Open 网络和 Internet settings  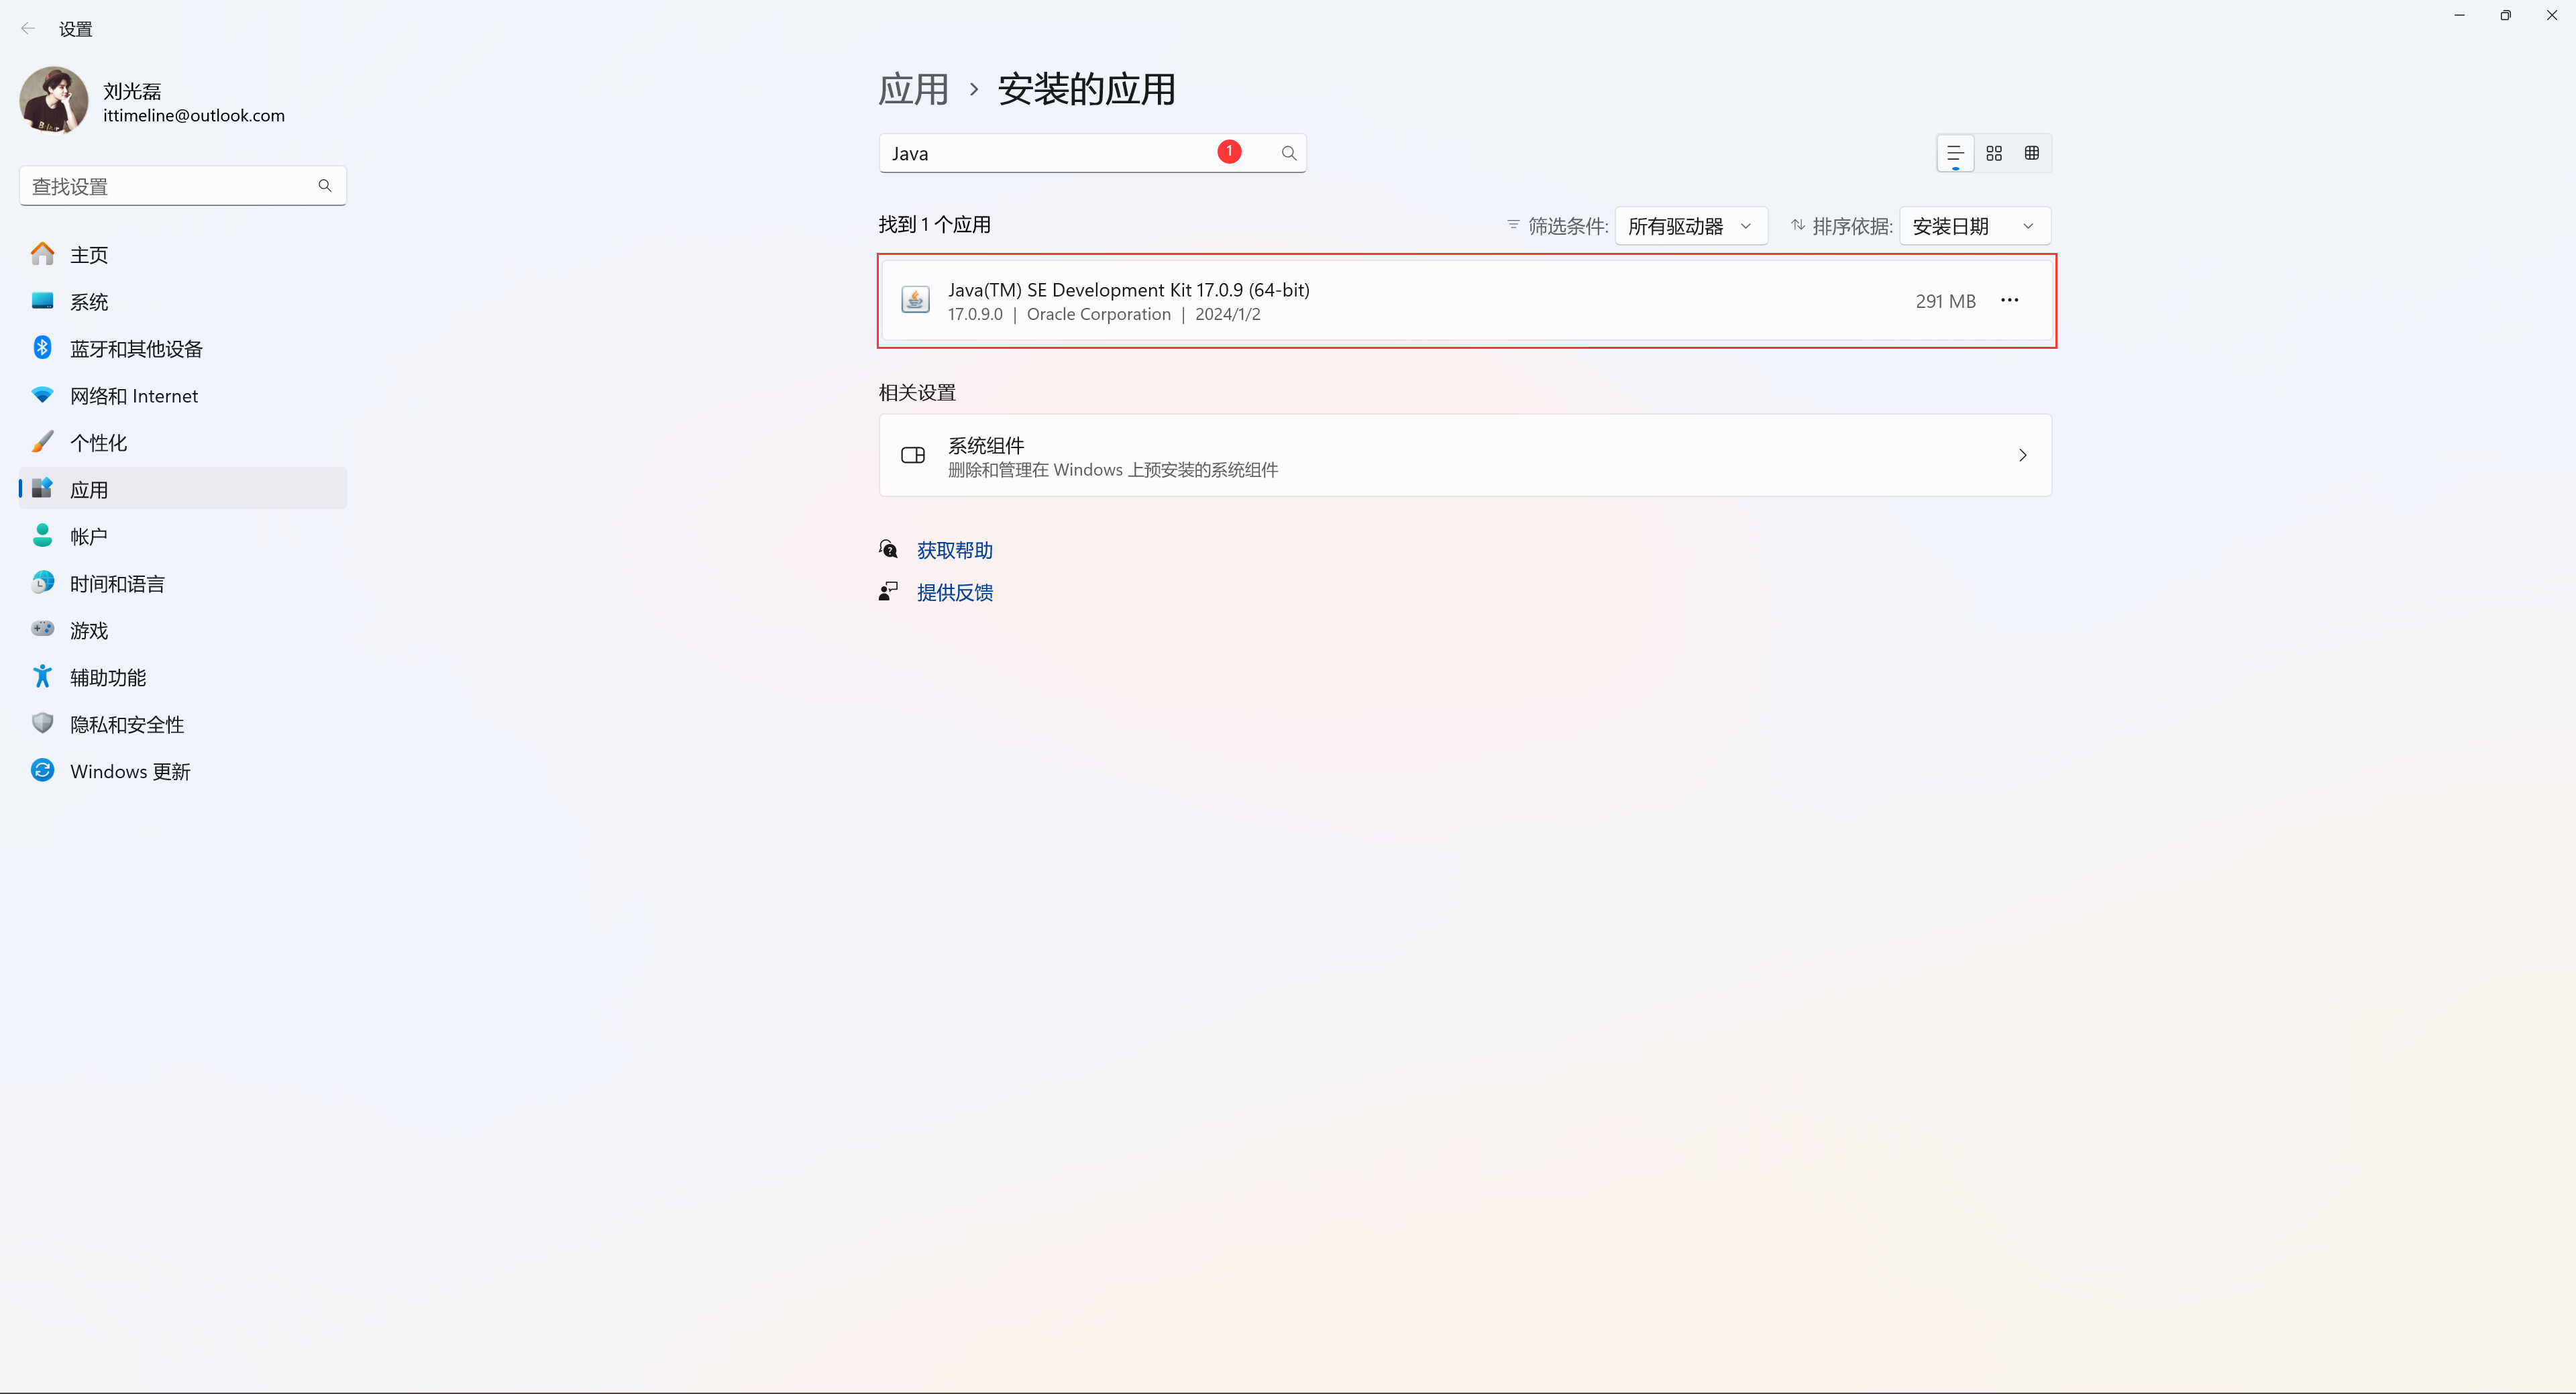(x=183, y=395)
